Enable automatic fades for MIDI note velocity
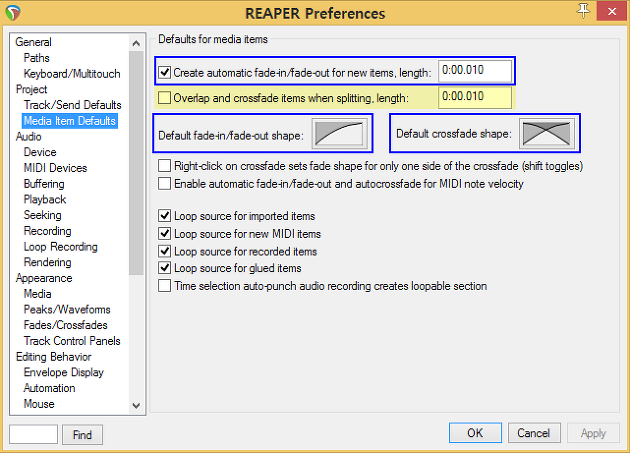Screen dimensions: 630x453 [164, 184]
